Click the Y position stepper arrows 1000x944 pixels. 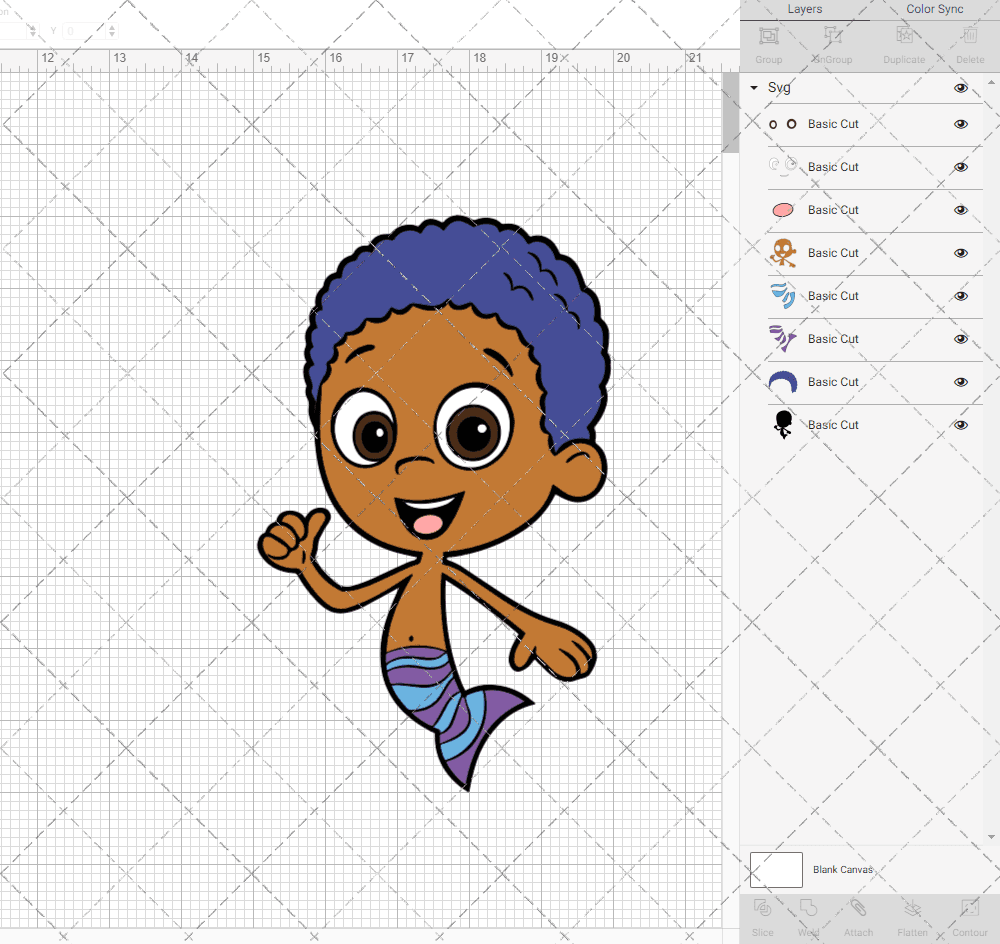[x=112, y=31]
